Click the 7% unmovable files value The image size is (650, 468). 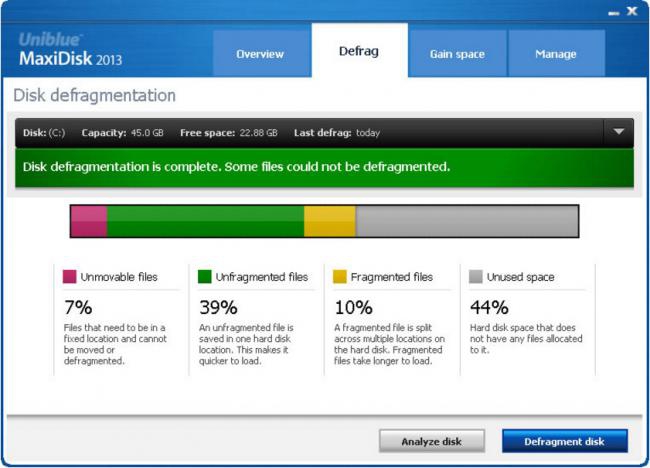coord(78,307)
